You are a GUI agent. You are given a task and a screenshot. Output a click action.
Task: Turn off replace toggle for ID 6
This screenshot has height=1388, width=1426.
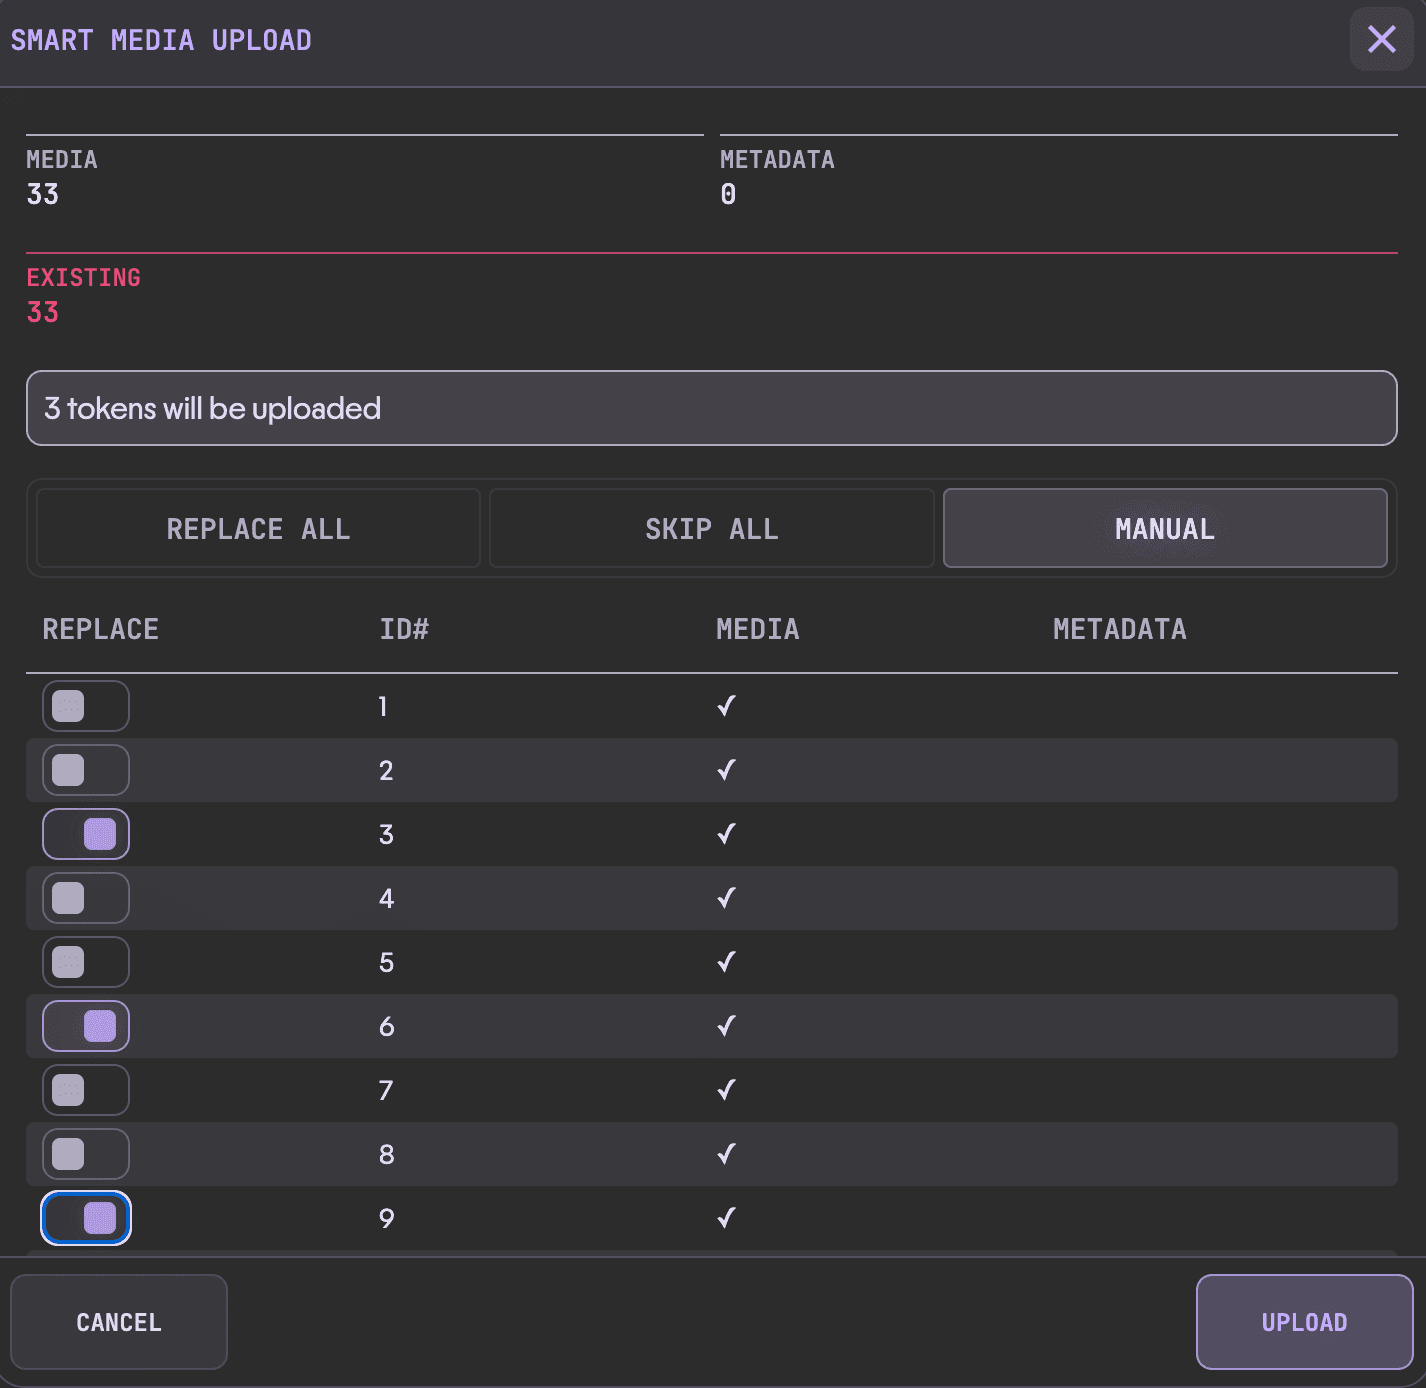click(x=86, y=1026)
